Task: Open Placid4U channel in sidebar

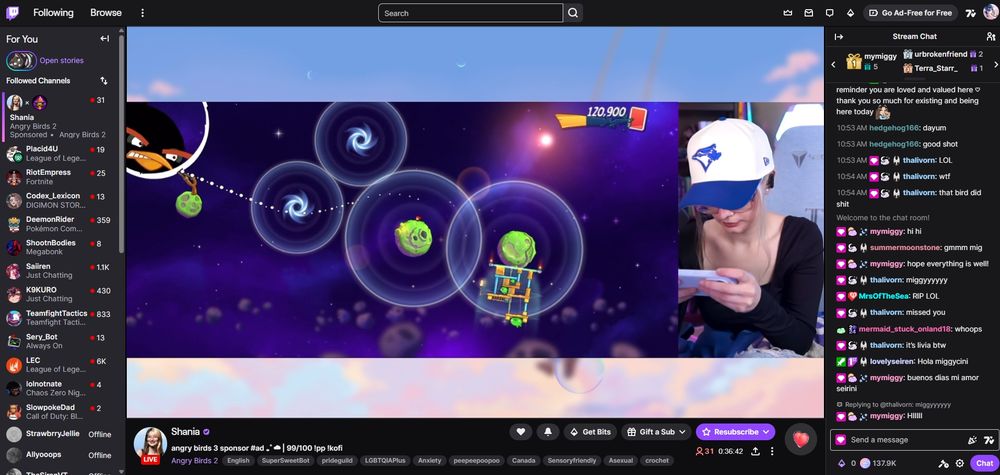Action: click(60, 154)
